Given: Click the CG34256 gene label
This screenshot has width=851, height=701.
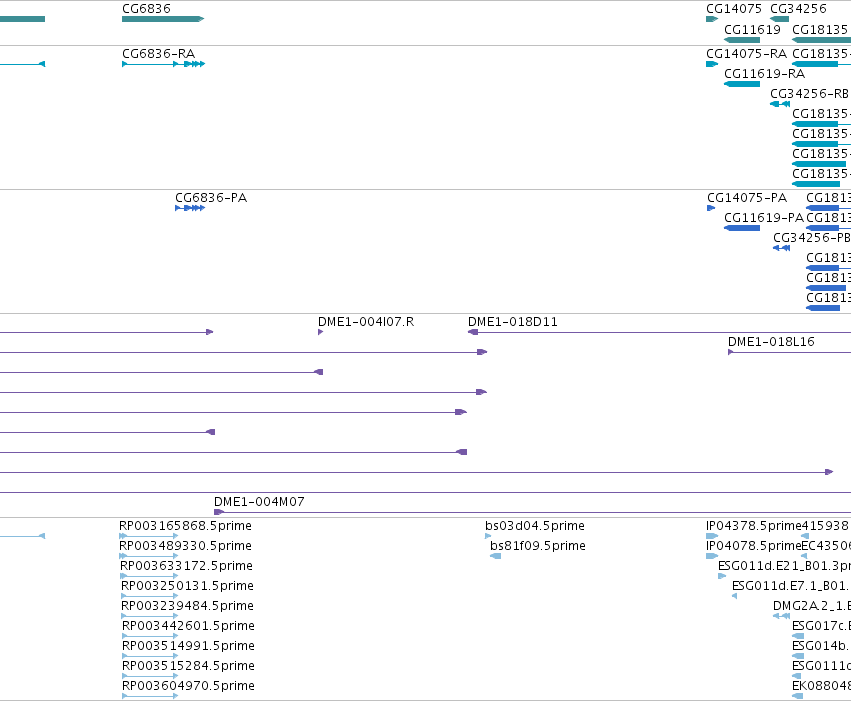Looking at the screenshot, I should click(x=798, y=9).
